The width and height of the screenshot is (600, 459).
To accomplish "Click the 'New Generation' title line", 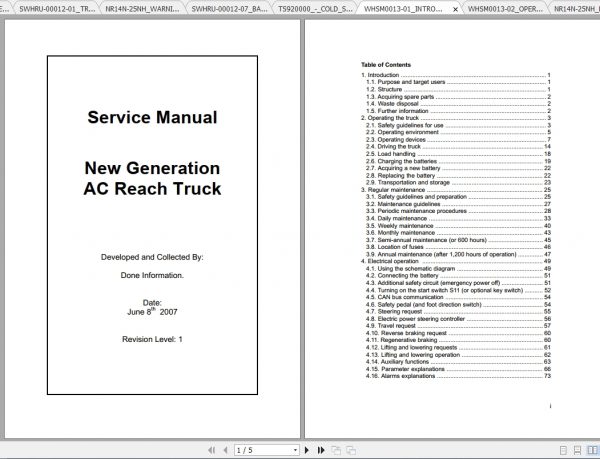I will point(152,168).
